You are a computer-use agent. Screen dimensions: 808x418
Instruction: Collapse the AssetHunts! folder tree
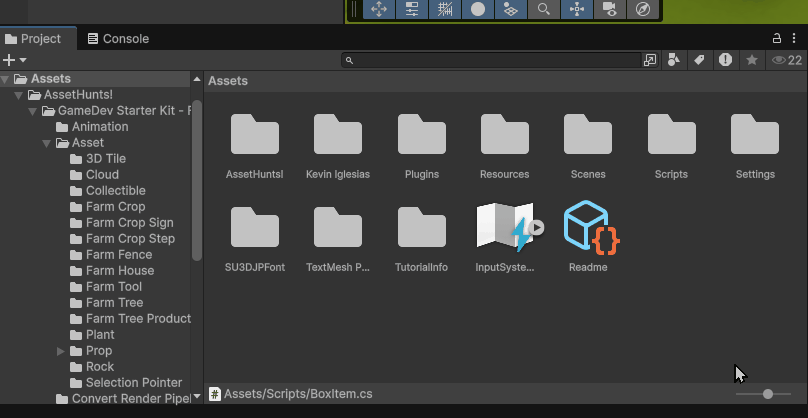20,95
